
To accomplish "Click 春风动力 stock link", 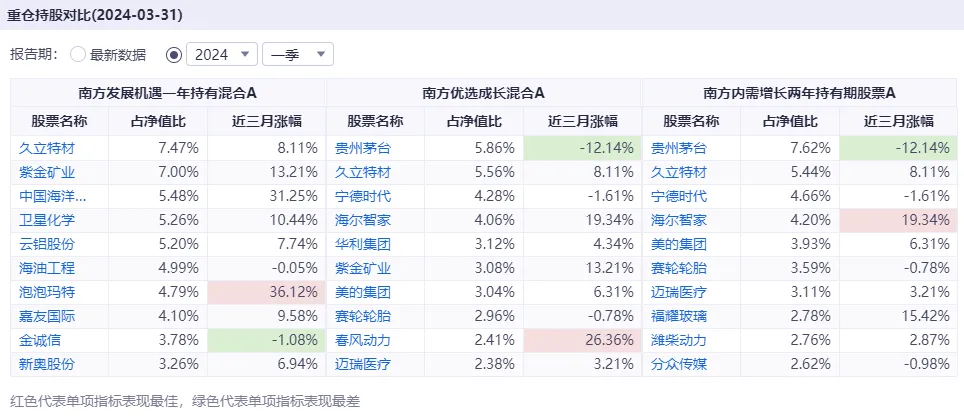I will click(362, 340).
